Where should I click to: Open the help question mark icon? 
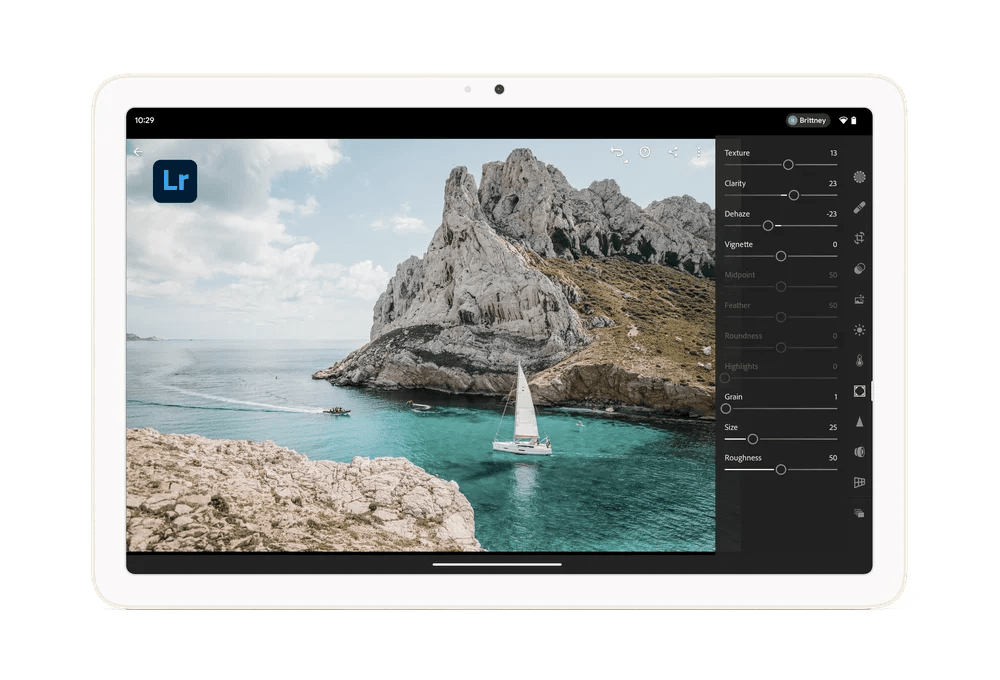coord(645,152)
